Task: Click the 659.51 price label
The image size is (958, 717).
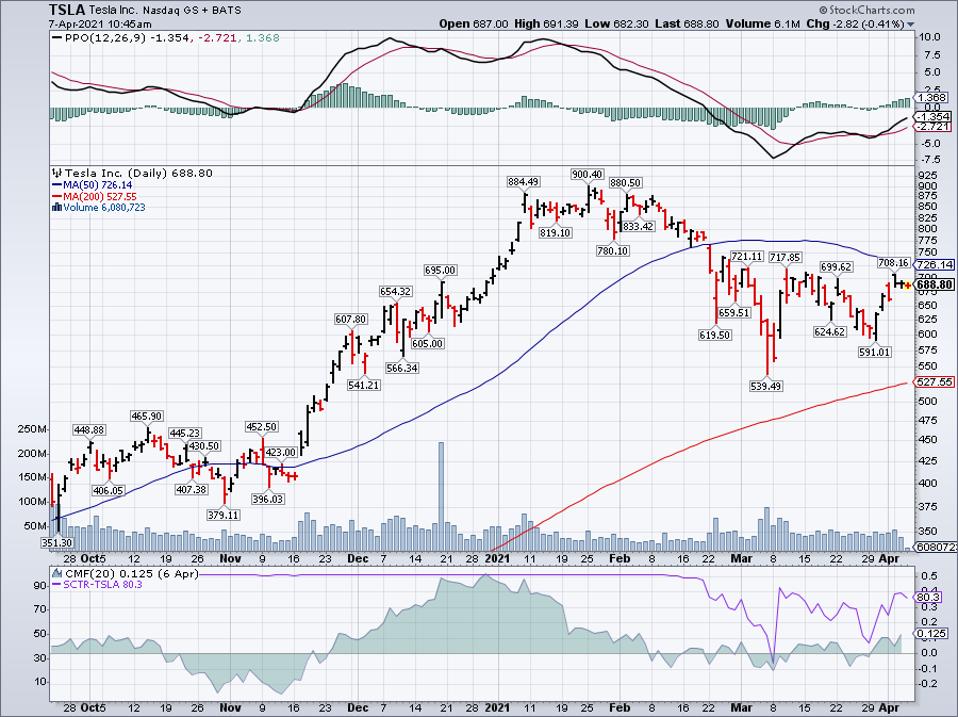Action: click(x=734, y=312)
